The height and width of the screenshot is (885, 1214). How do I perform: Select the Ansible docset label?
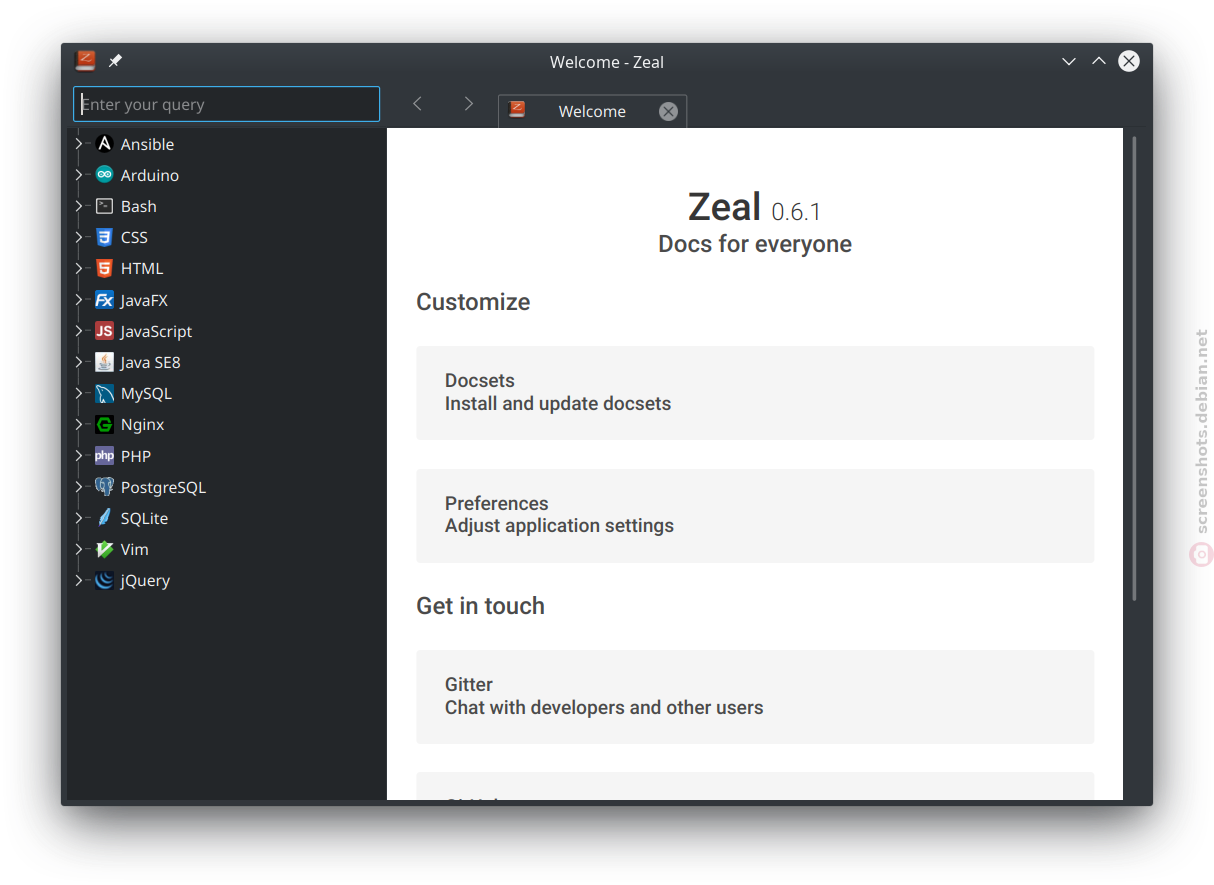(148, 144)
